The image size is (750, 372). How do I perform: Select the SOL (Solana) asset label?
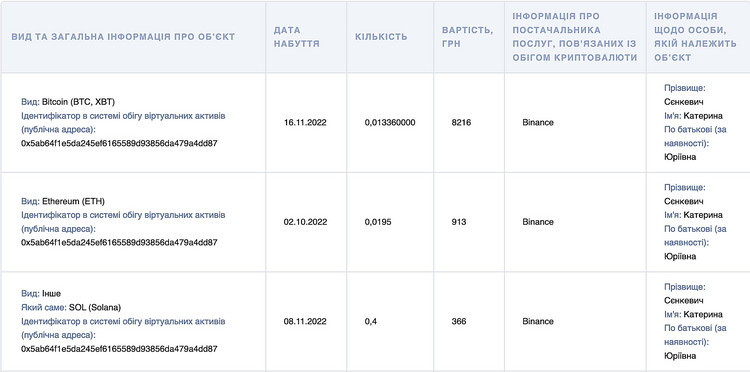tap(95, 307)
